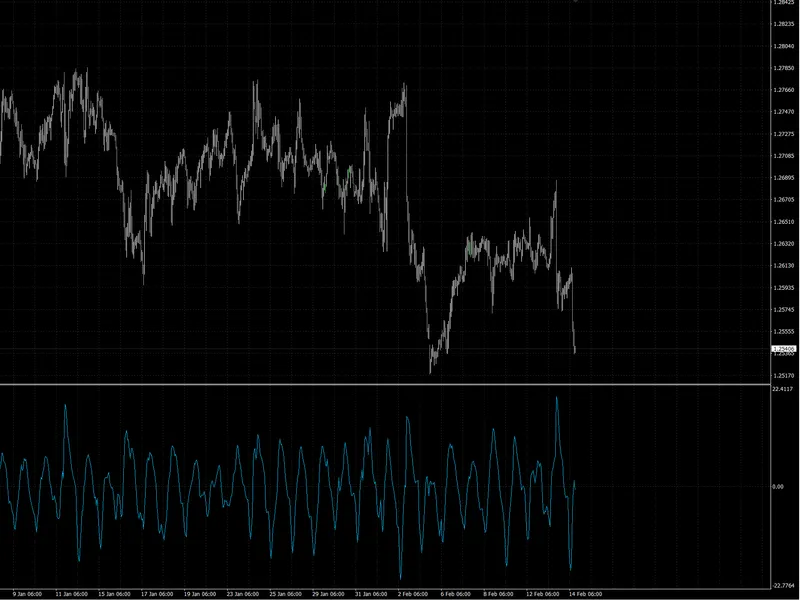Image resolution: width=800 pixels, height=600 pixels.
Task: Click the -22.7764 indicator scale minimum
Action: coord(784,585)
